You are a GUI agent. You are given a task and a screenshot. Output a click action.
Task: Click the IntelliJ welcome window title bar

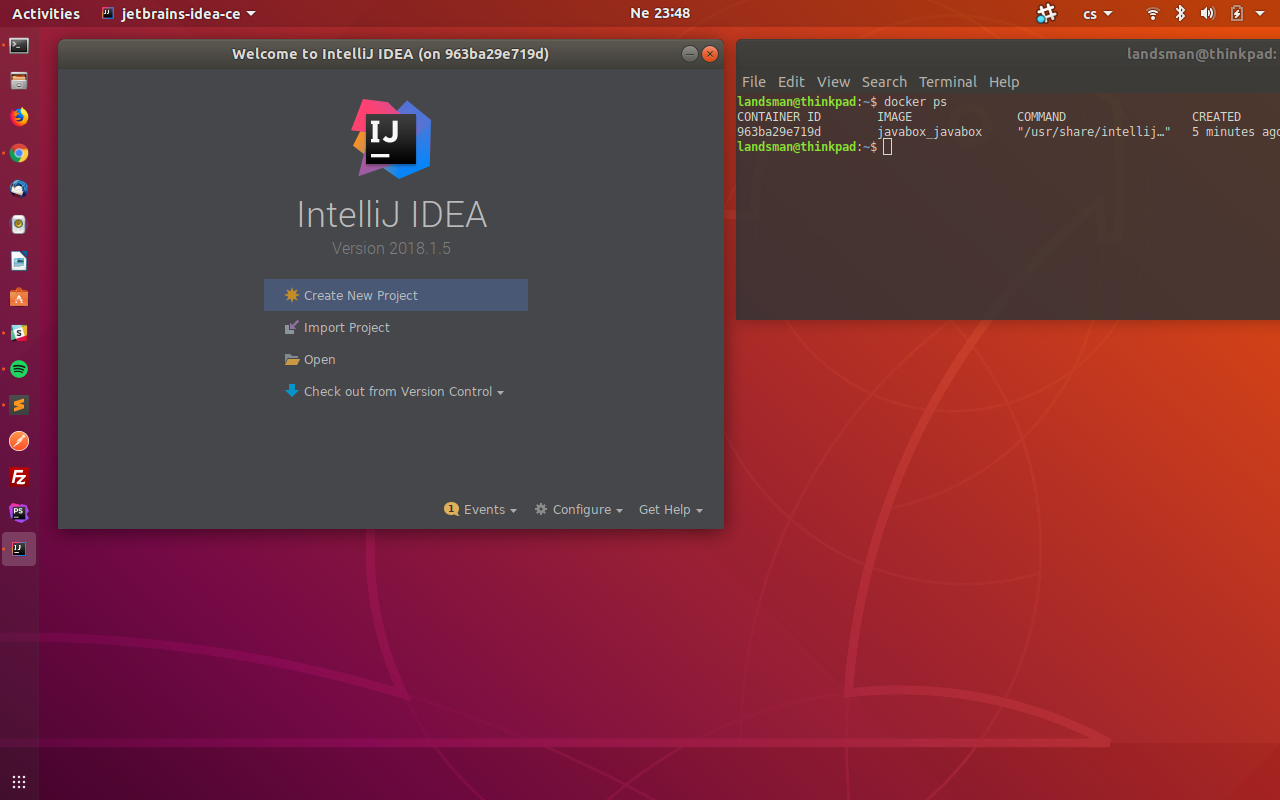point(390,54)
